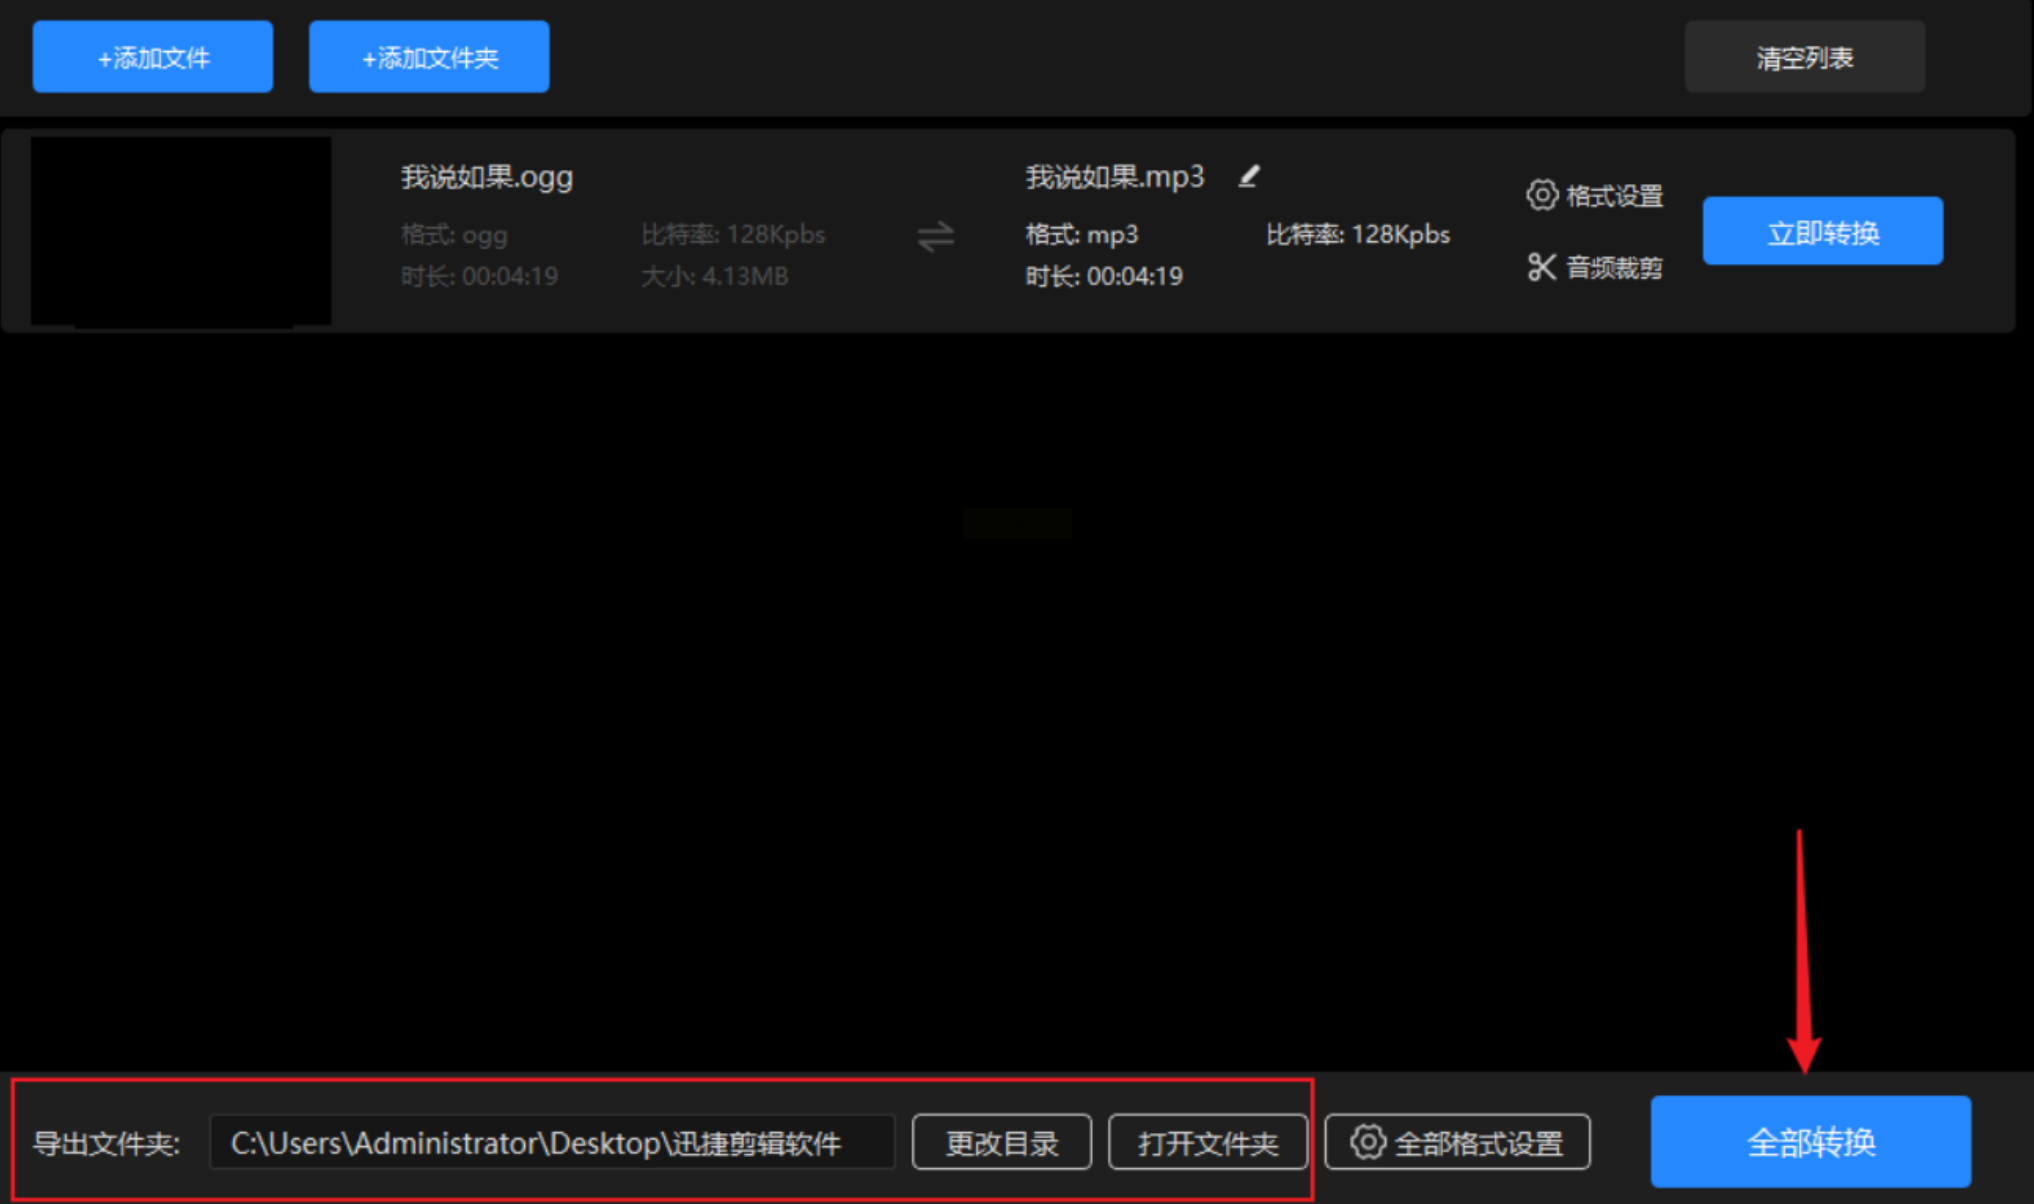The height and width of the screenshot is (1204, 2034).
Task: Click the gear icon in 全部格式设置
Action: [1367, 1142]
